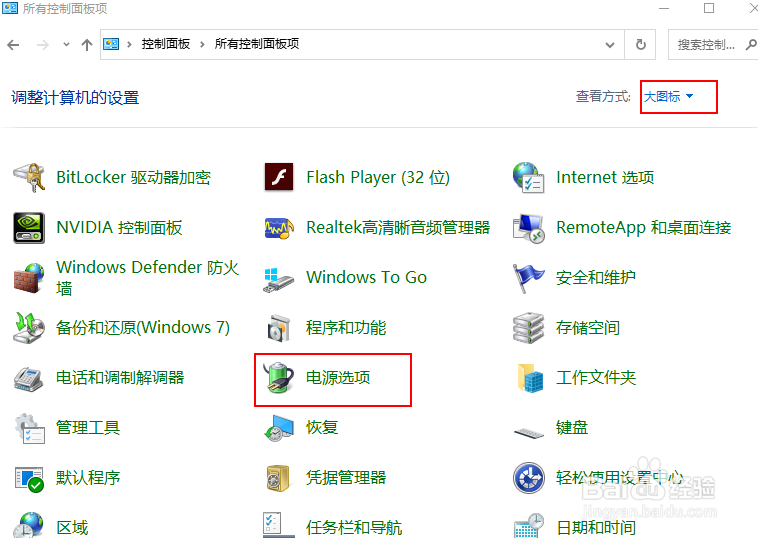Open the Administrative Tools icon
Screen dimensions: 758x538
click(29, 428)
